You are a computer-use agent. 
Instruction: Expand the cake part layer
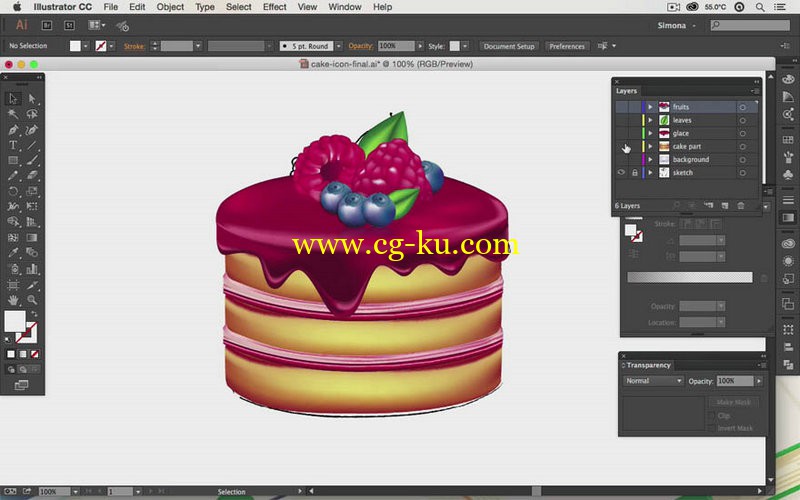pyautogui.click(x=651, y=146)
